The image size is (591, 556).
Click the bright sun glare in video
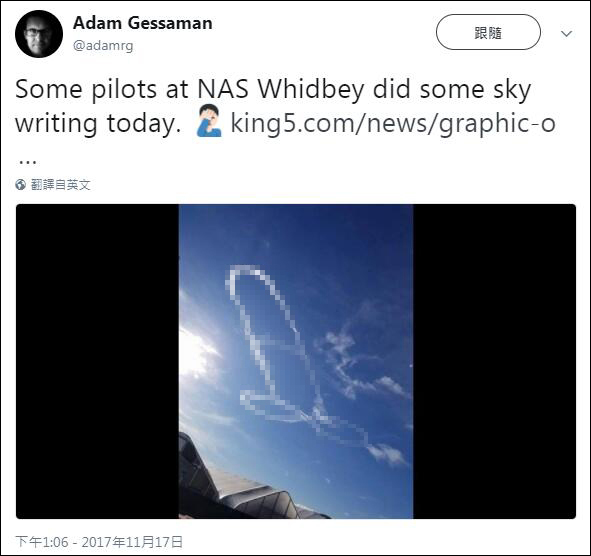click(x=193, y=354)
